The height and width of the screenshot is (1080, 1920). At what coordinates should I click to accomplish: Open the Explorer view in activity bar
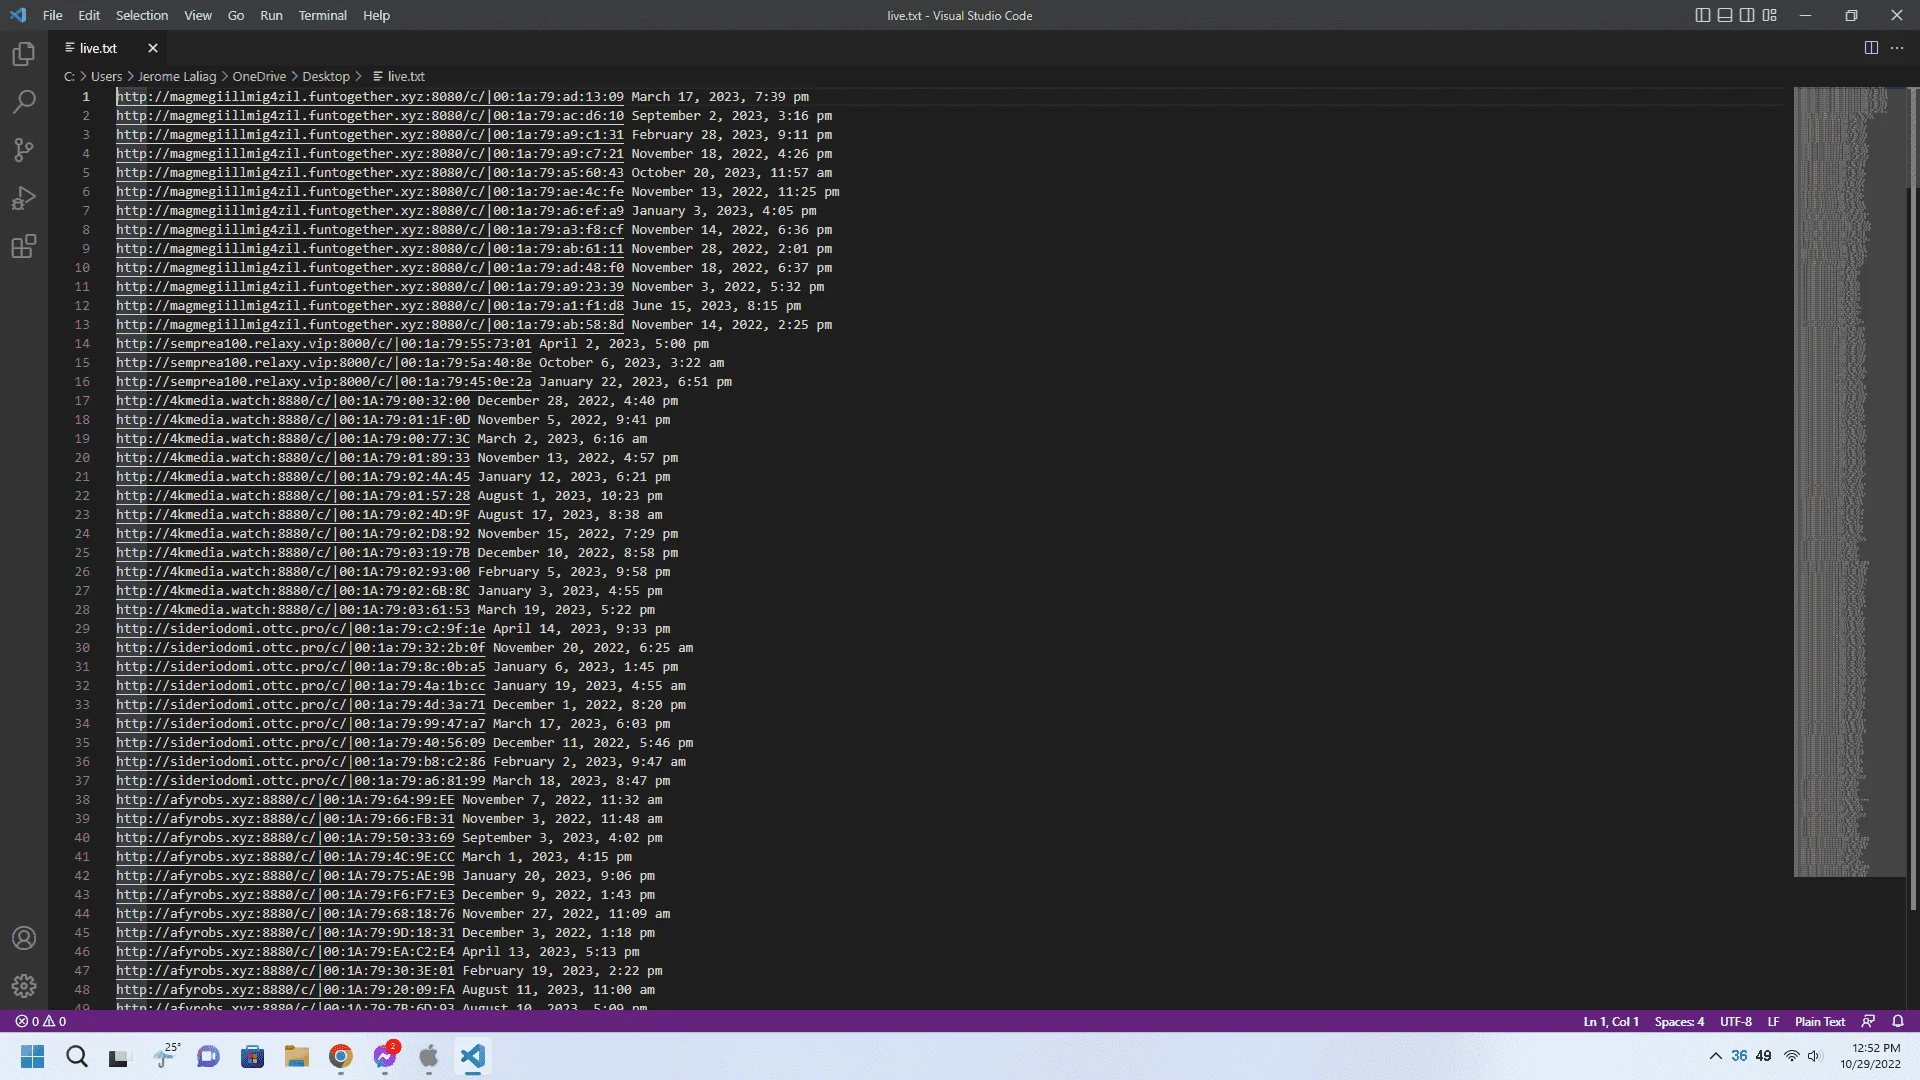pos(24,54)
